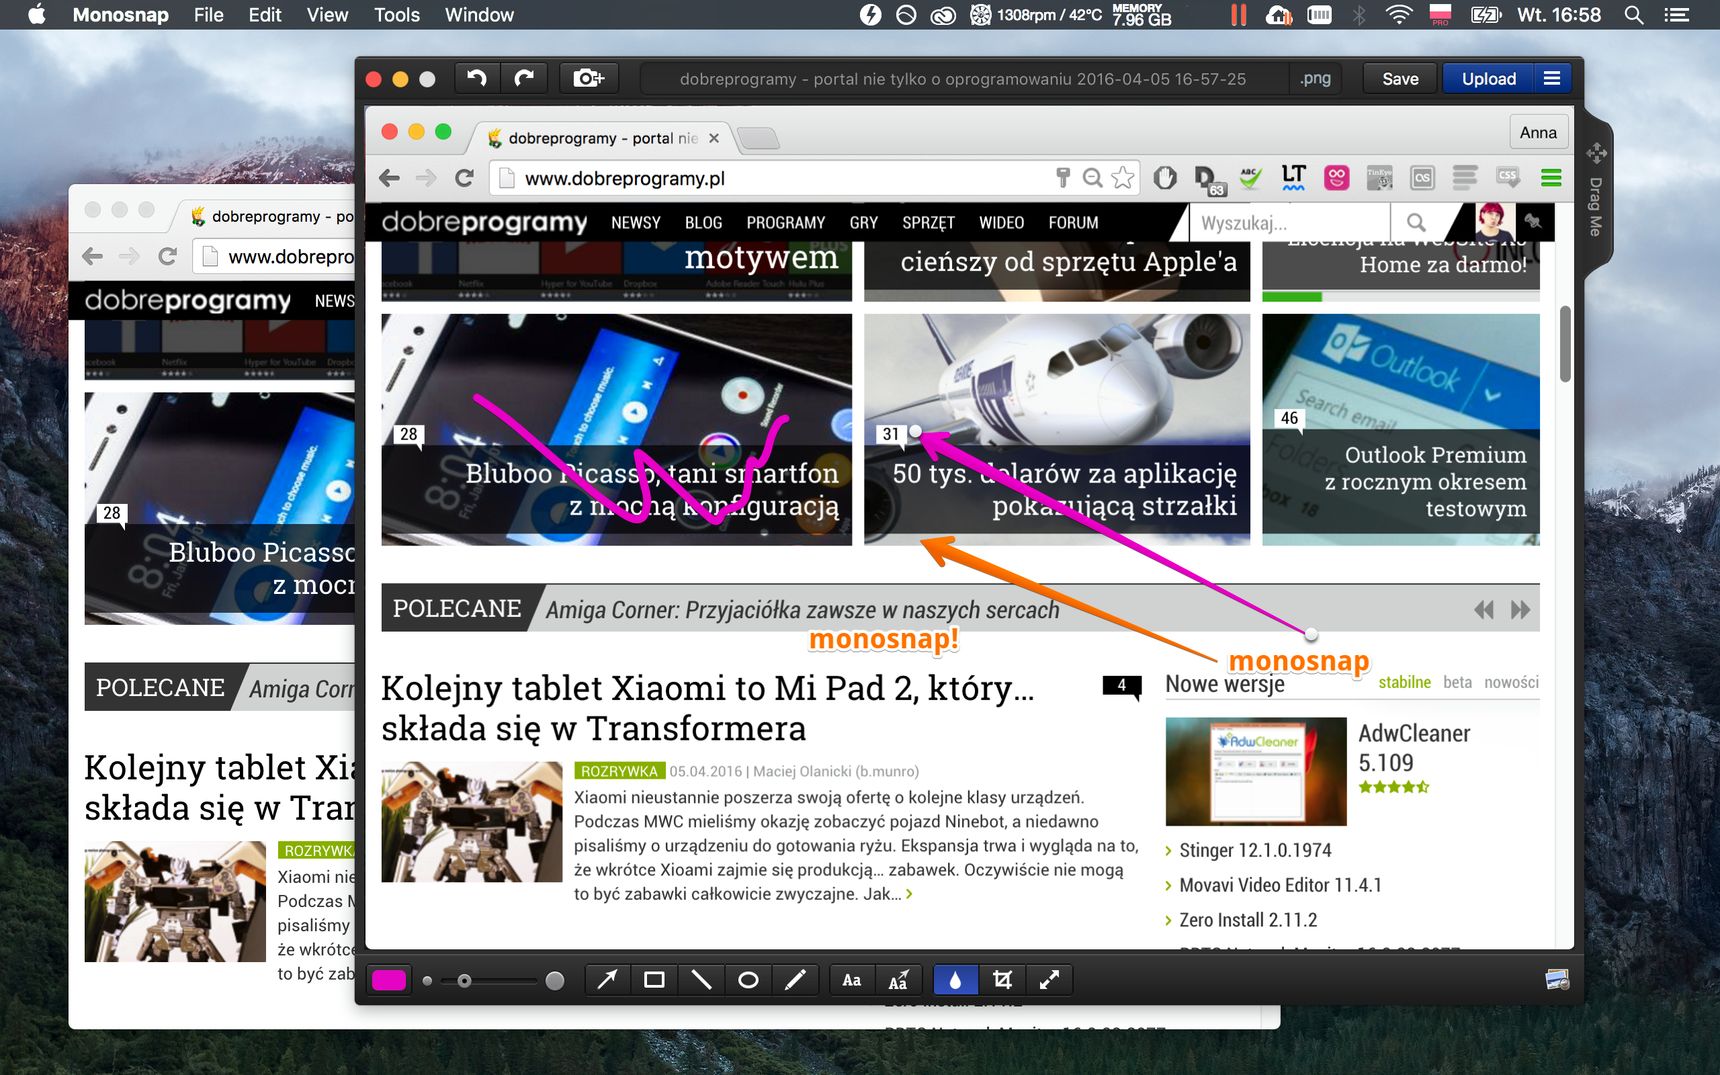
Task: Select the text-with-arrow callout tool
Action: tap(899, 980)
